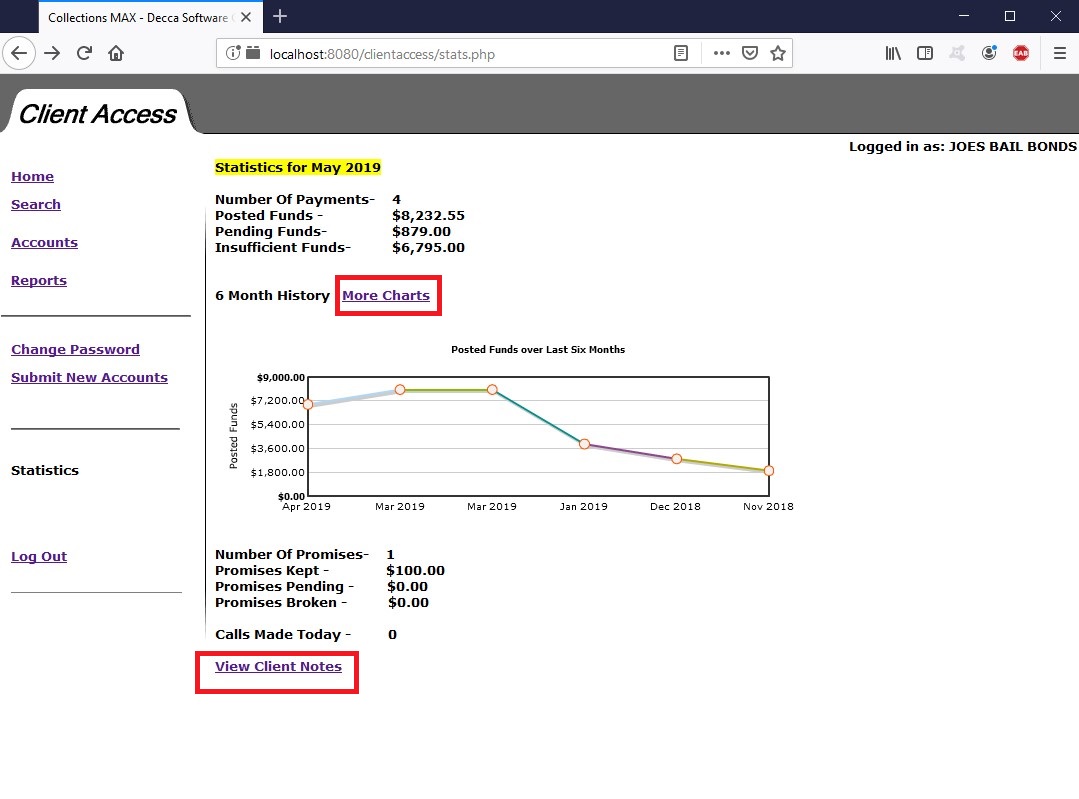1079x799 pixels.
Task: Show site information icon in address bar
Action: [x=233, y=53]
